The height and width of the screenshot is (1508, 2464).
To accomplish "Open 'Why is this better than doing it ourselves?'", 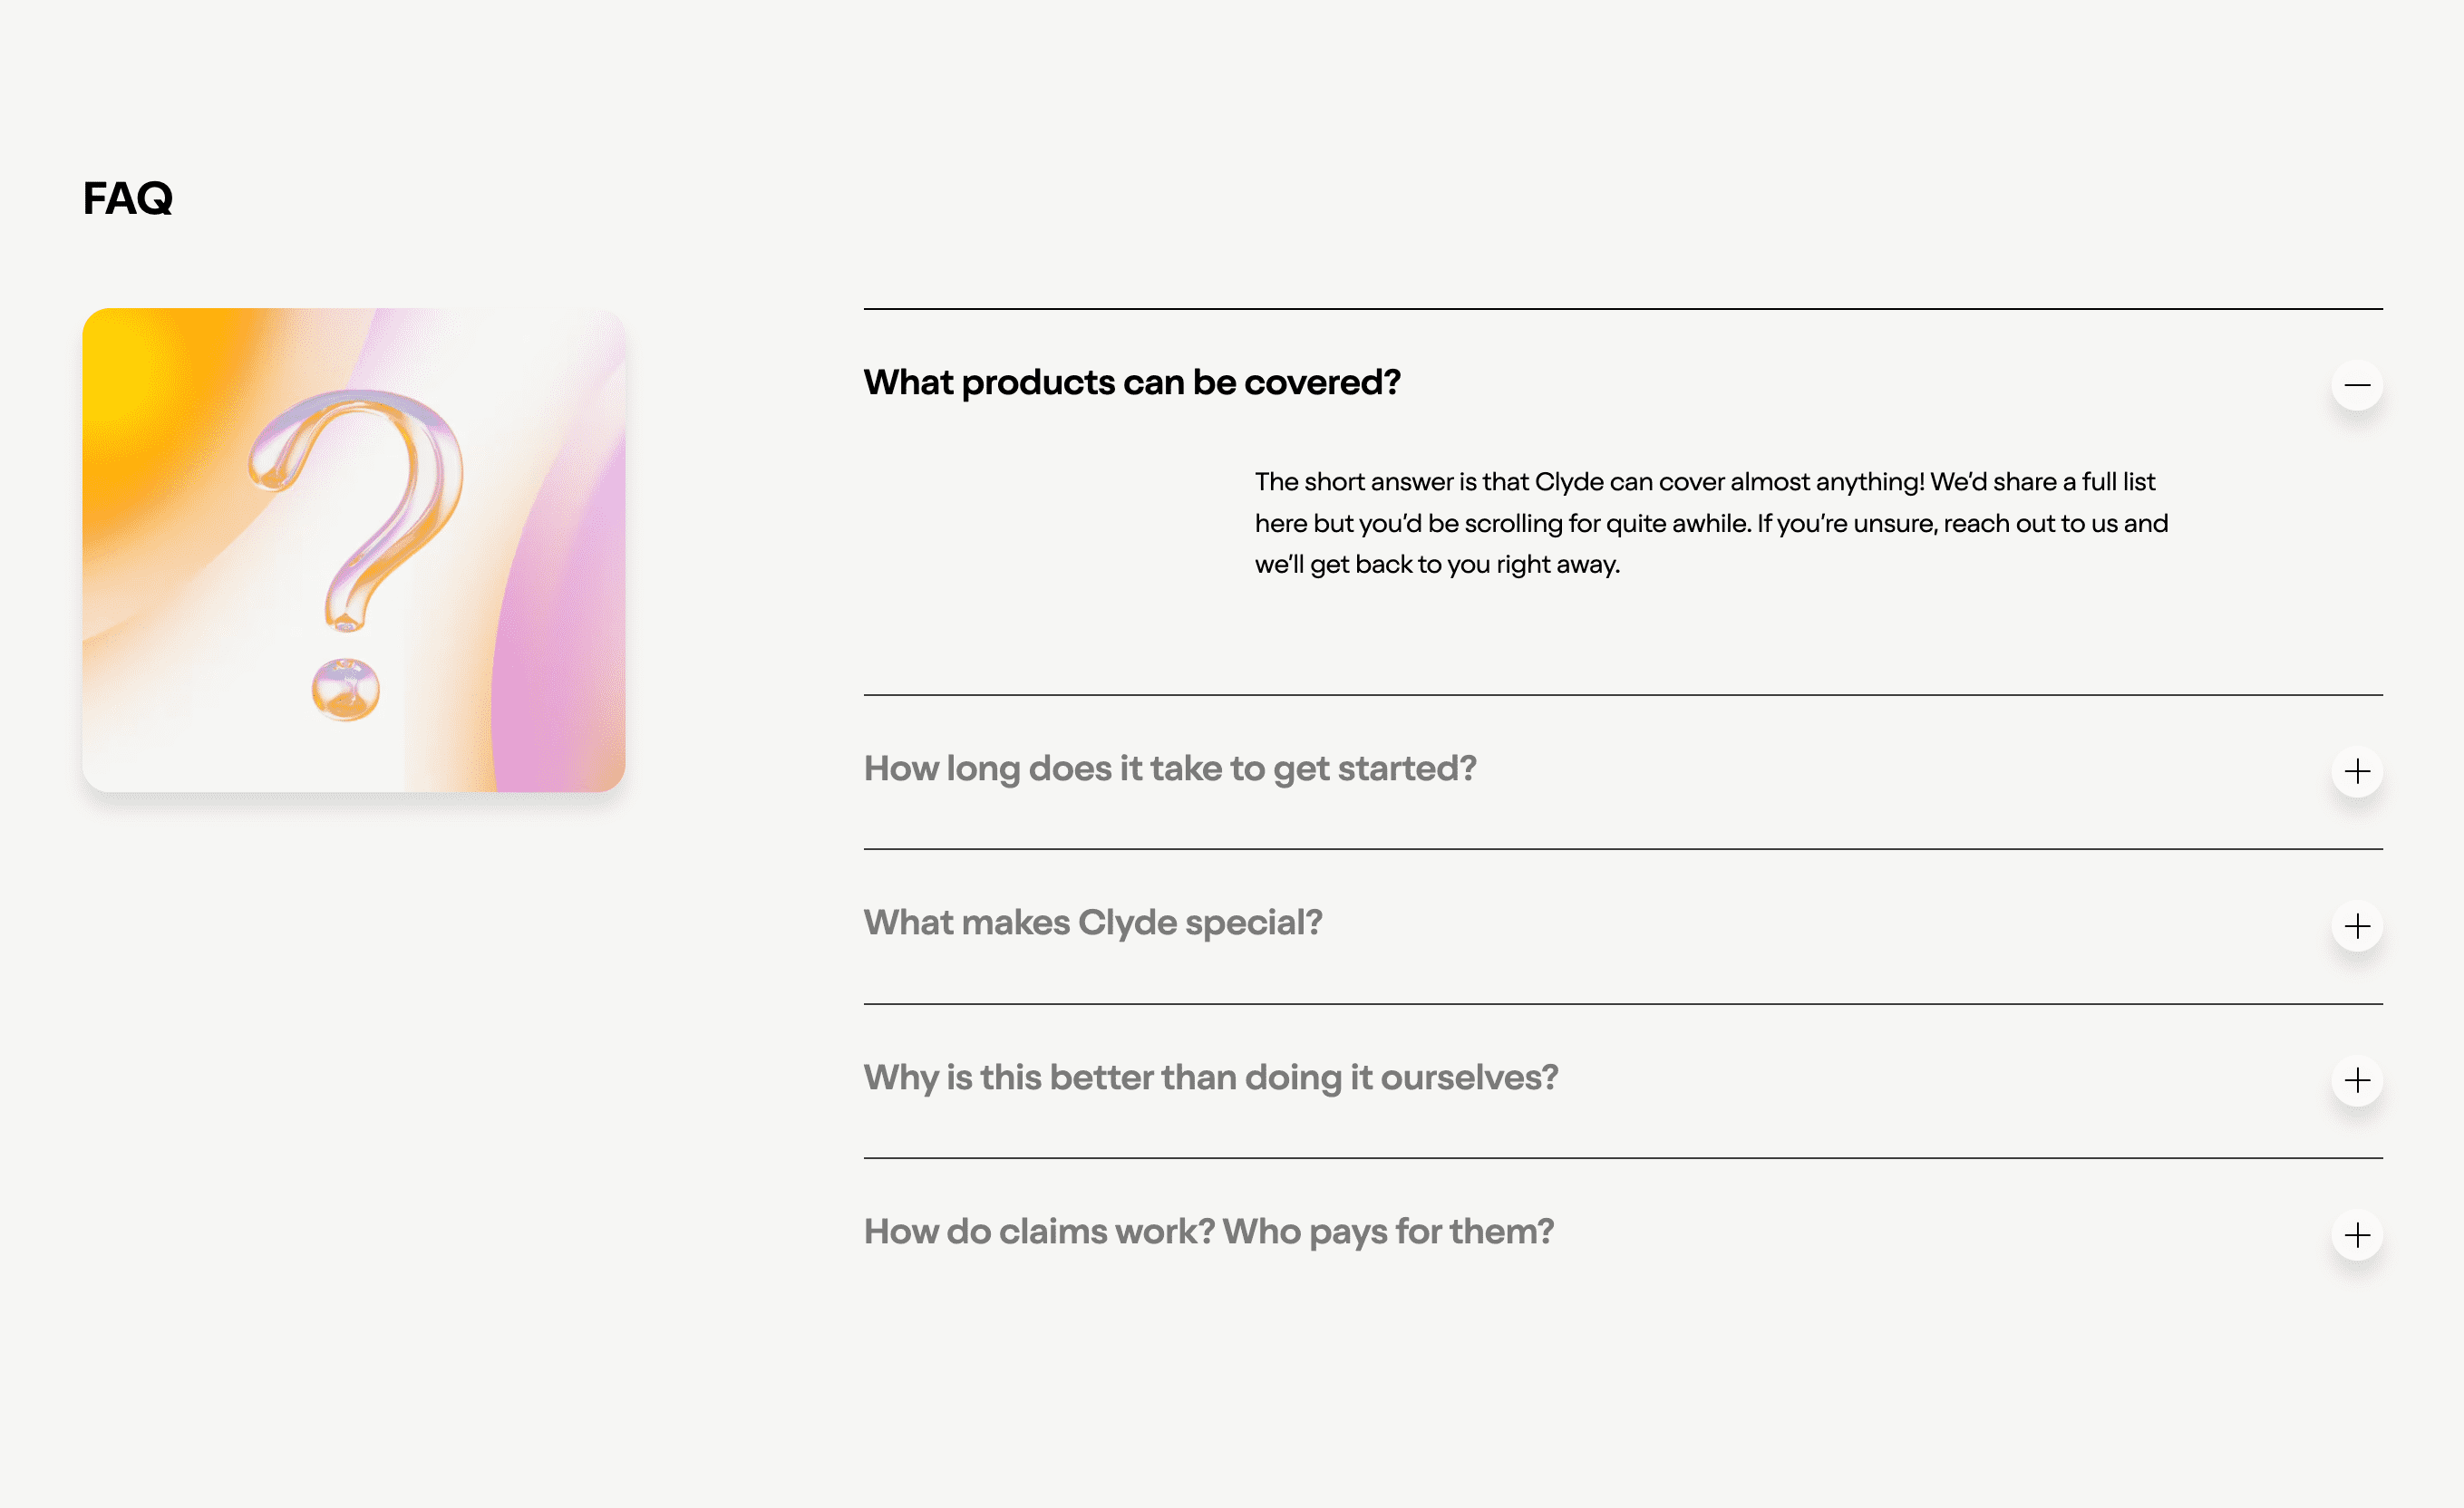I will tap(1211, 1078).
